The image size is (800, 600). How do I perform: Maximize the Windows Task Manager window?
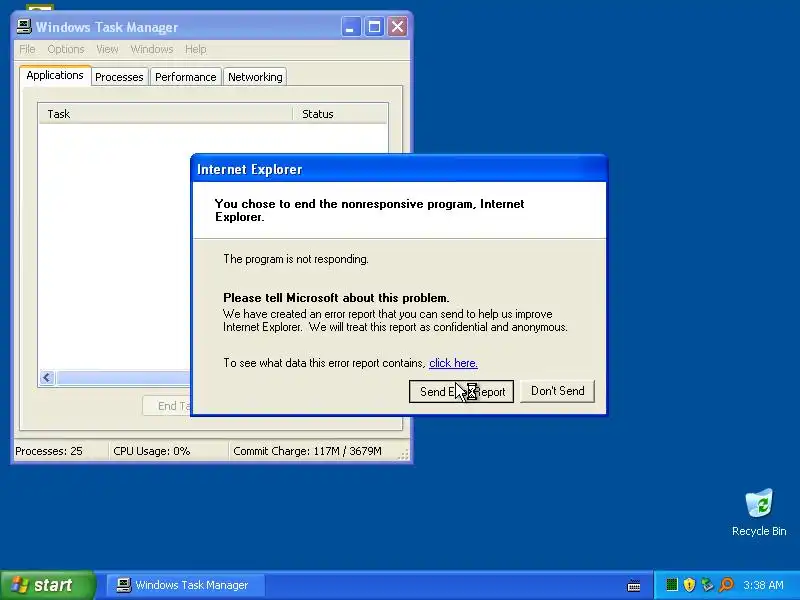point(374,27)
